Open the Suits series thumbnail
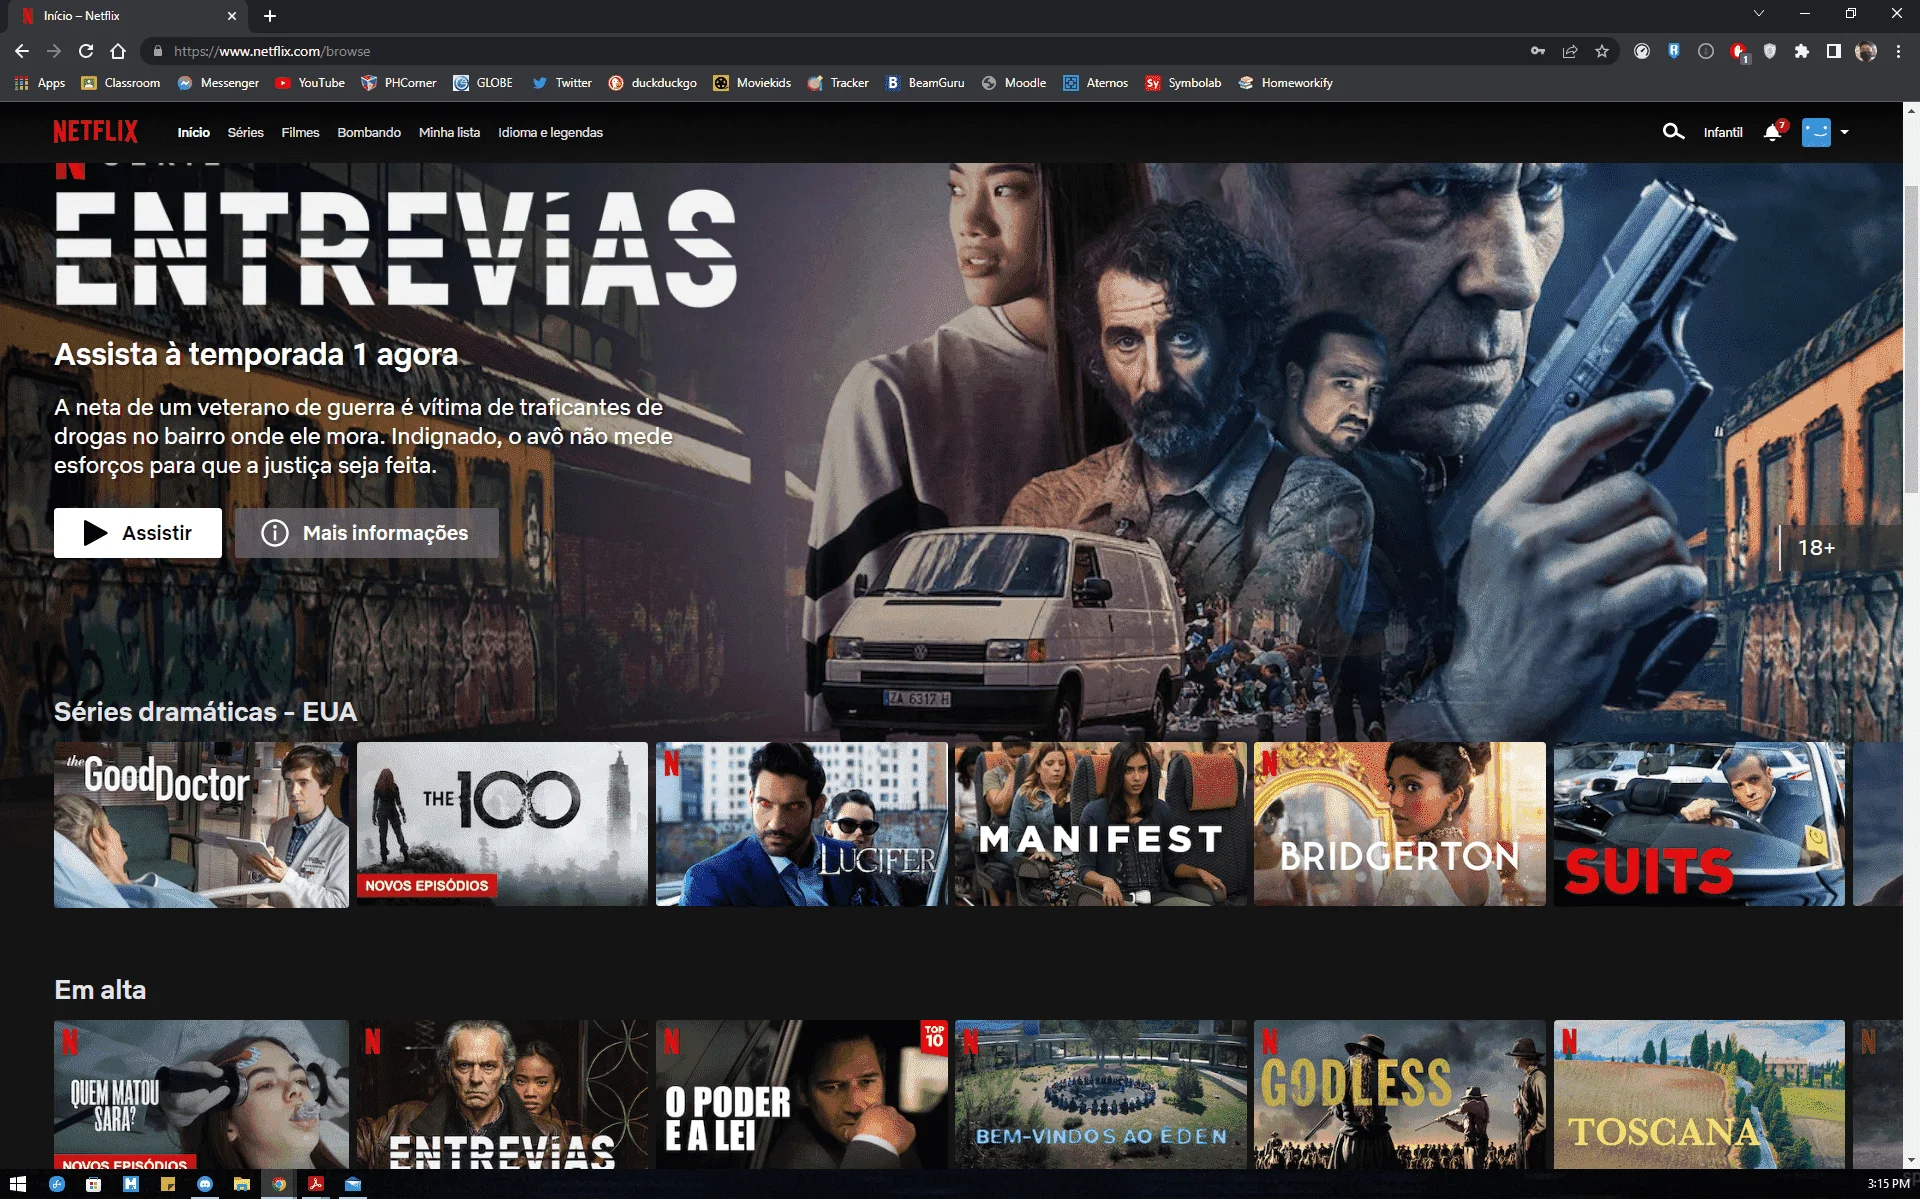1920x1199 pixels. click(x=1699, y=824)
